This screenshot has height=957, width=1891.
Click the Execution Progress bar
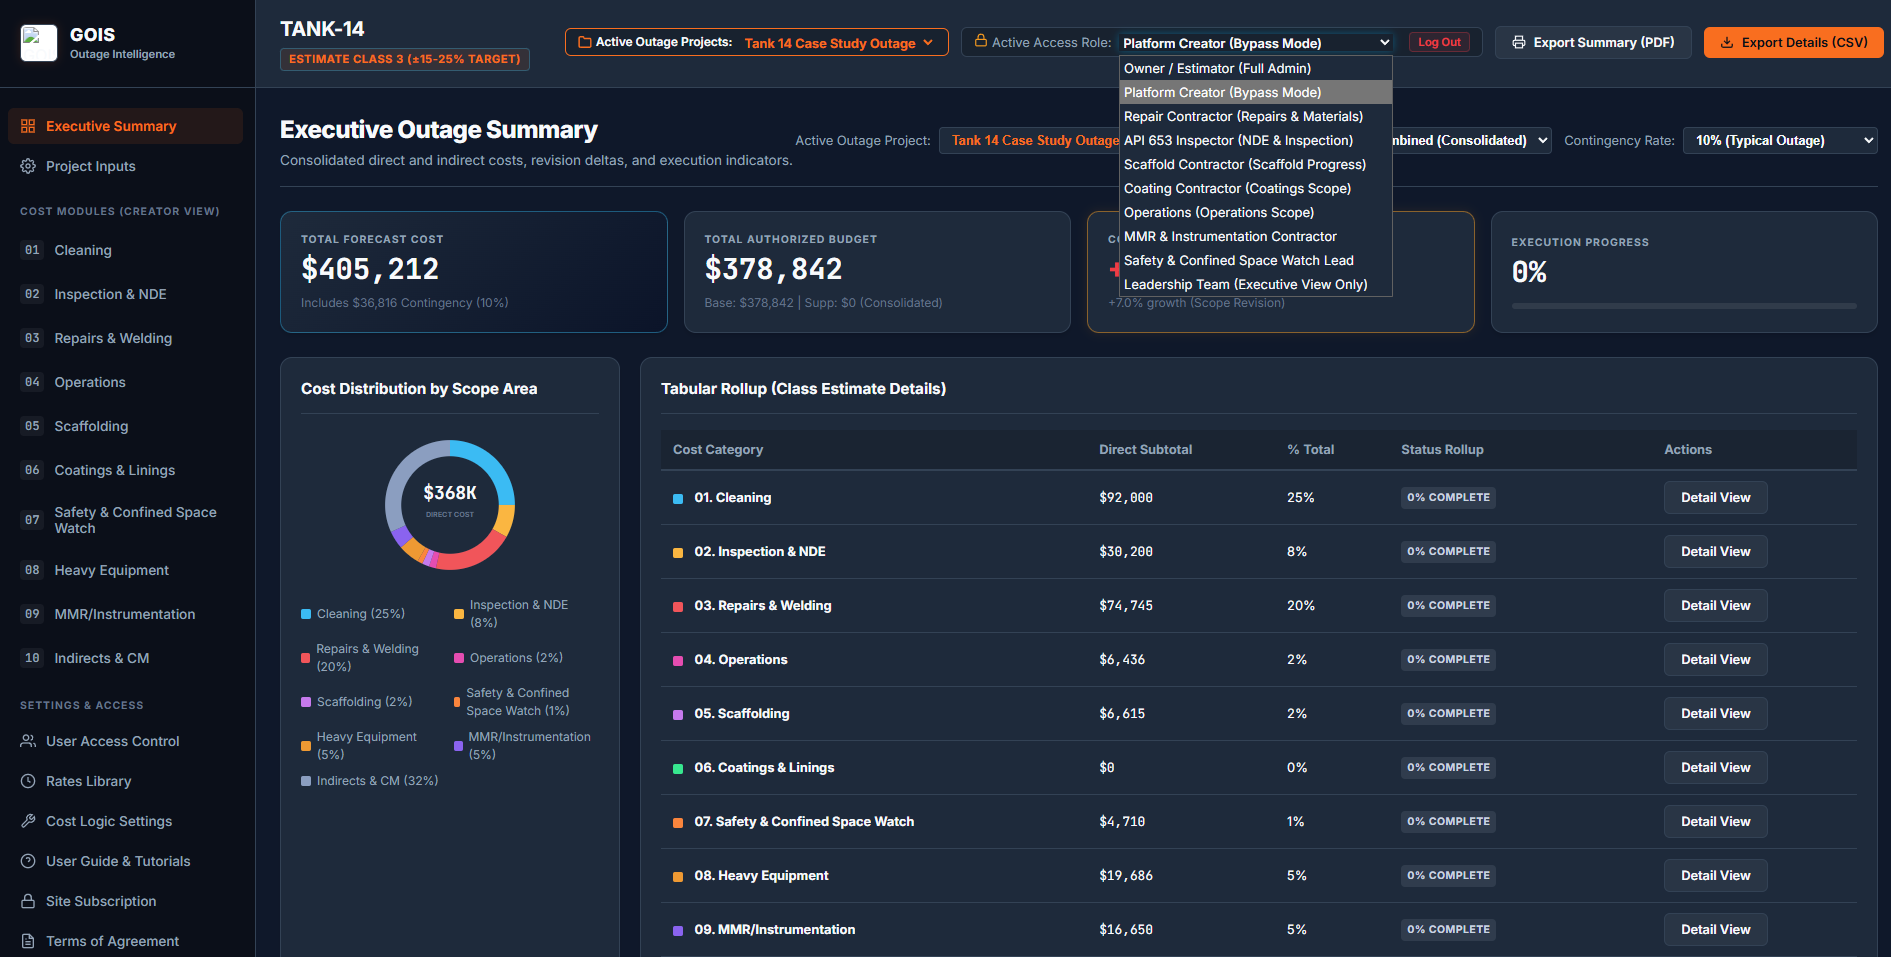tap(1684, 306)
